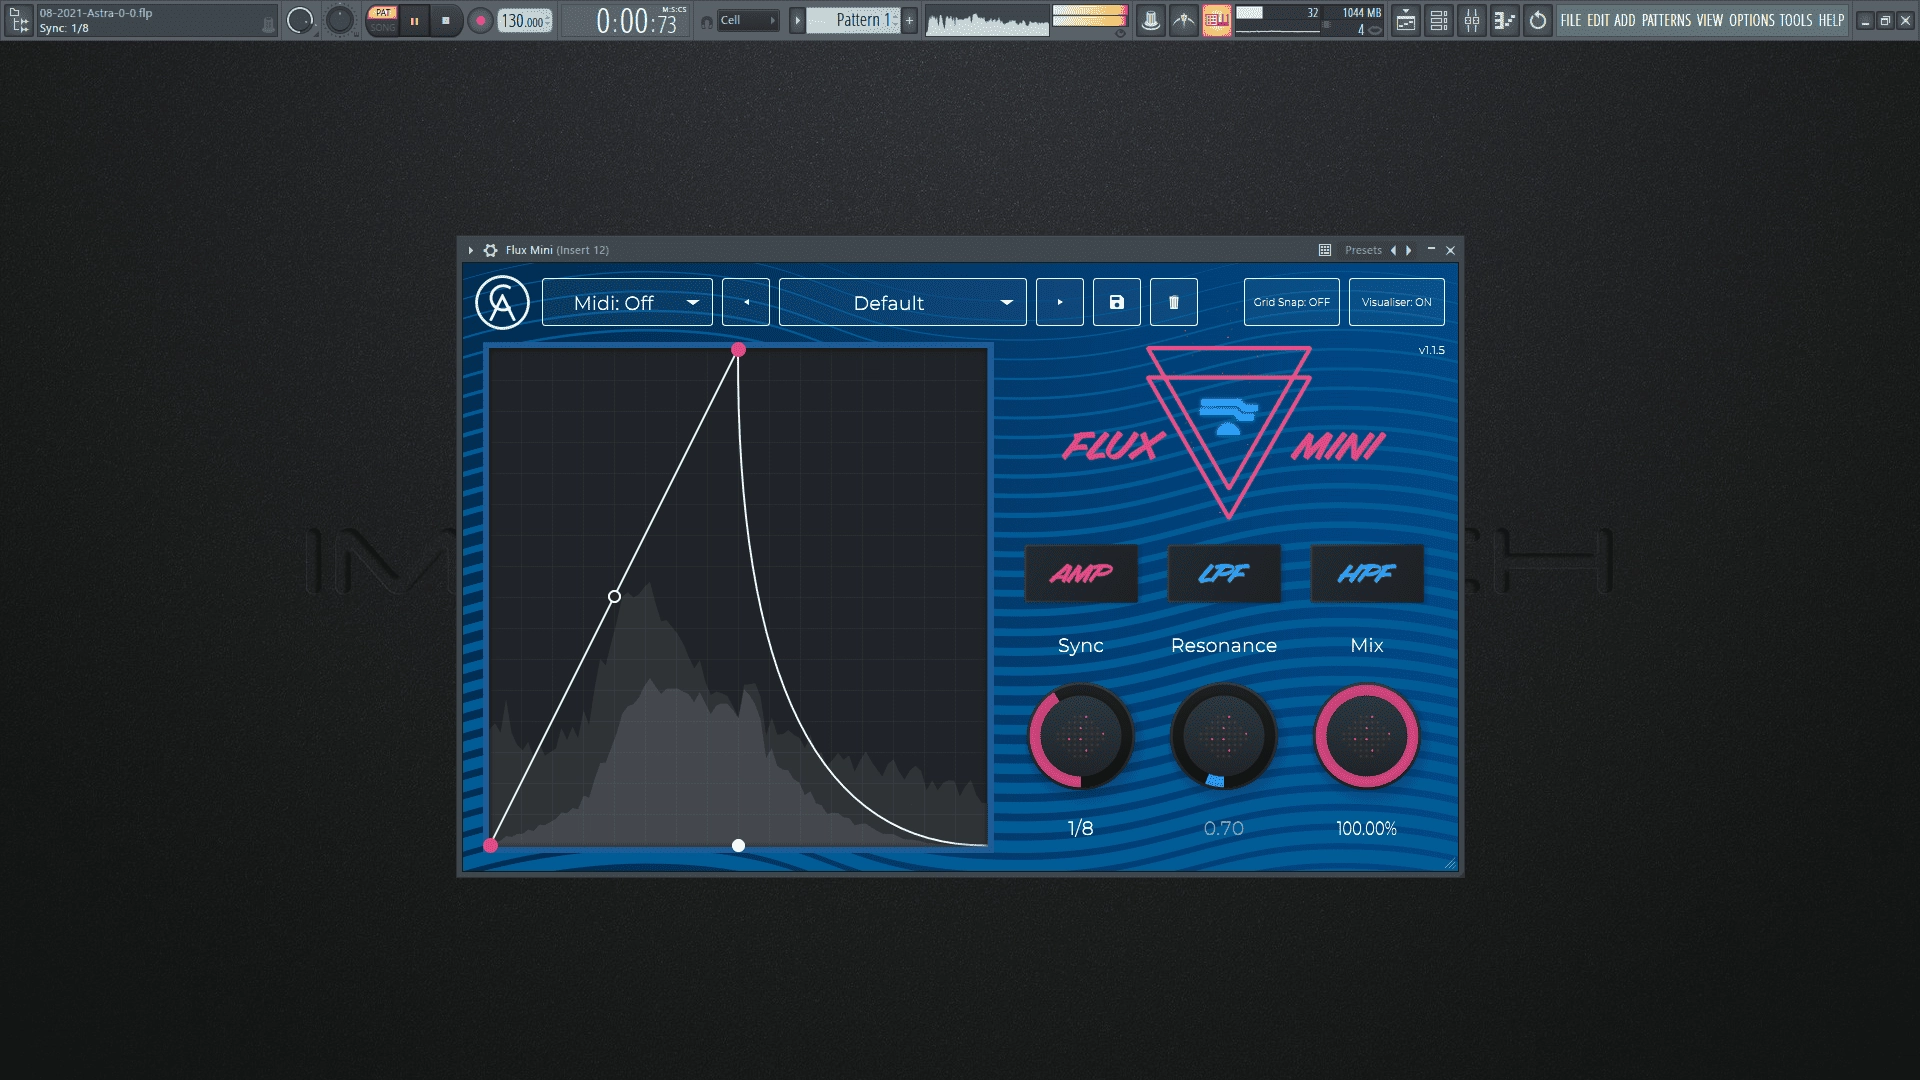Add a new pattern with plus button

(909, 20)
